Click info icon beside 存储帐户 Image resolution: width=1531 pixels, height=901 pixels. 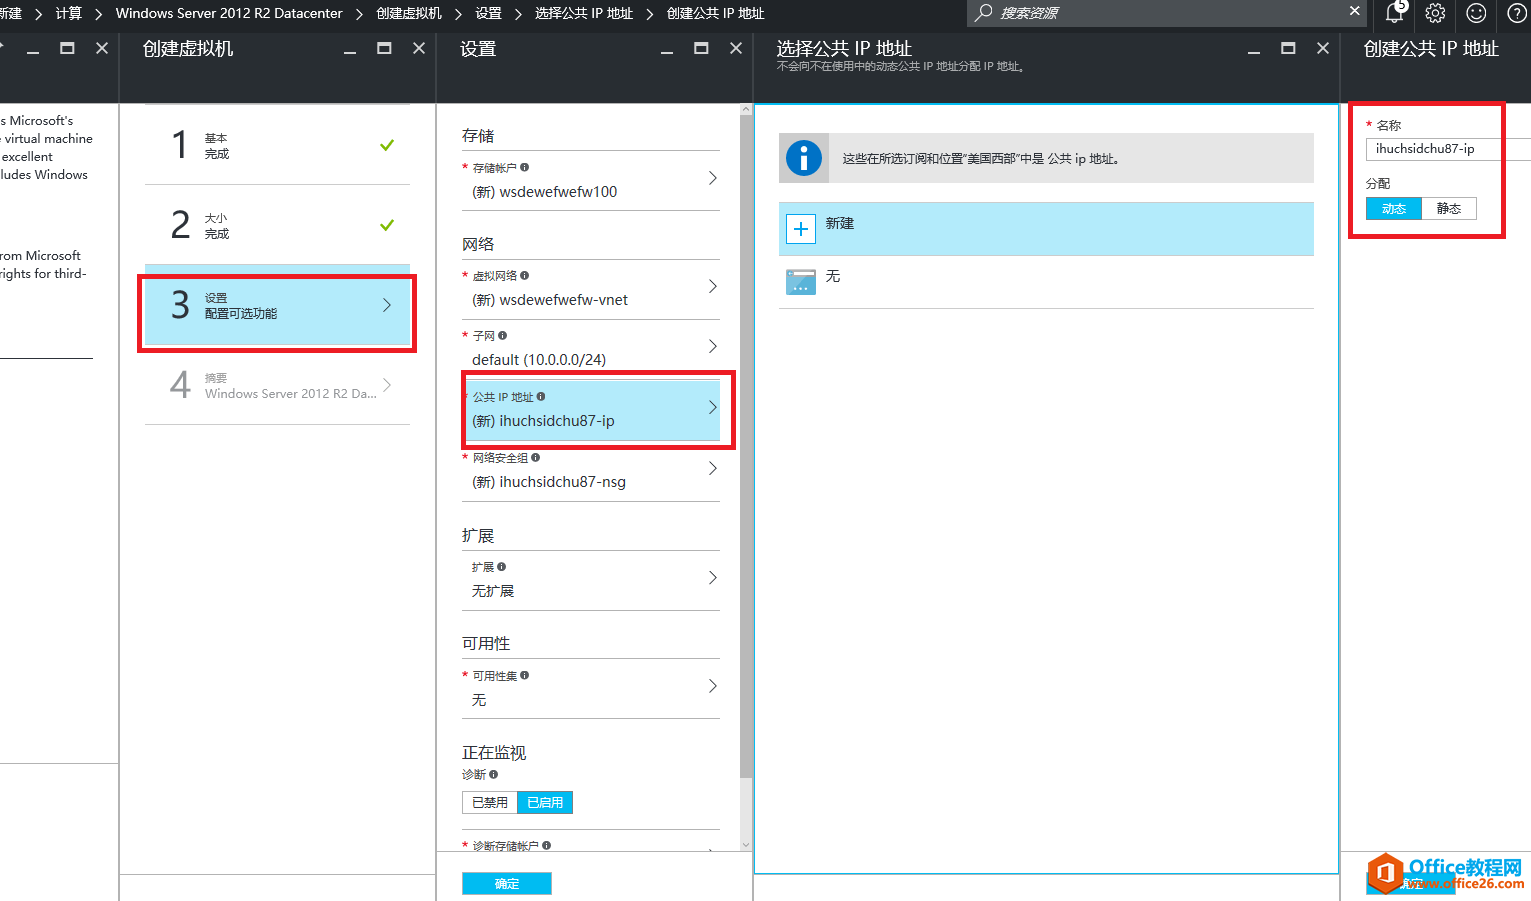point(524,168)
